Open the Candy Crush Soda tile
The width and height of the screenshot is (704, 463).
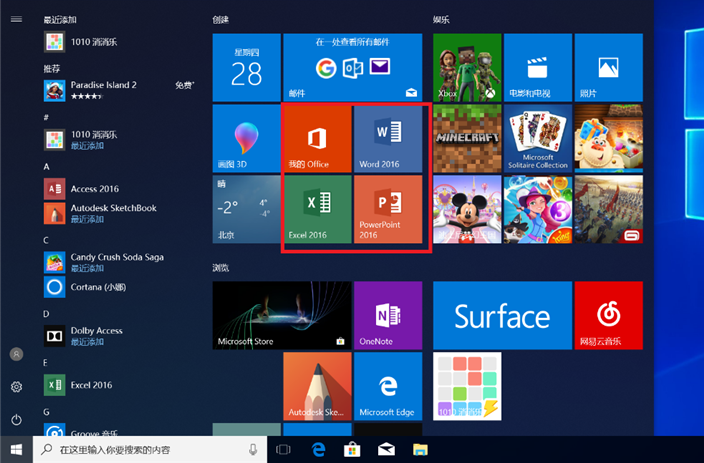tap(609, 139)
